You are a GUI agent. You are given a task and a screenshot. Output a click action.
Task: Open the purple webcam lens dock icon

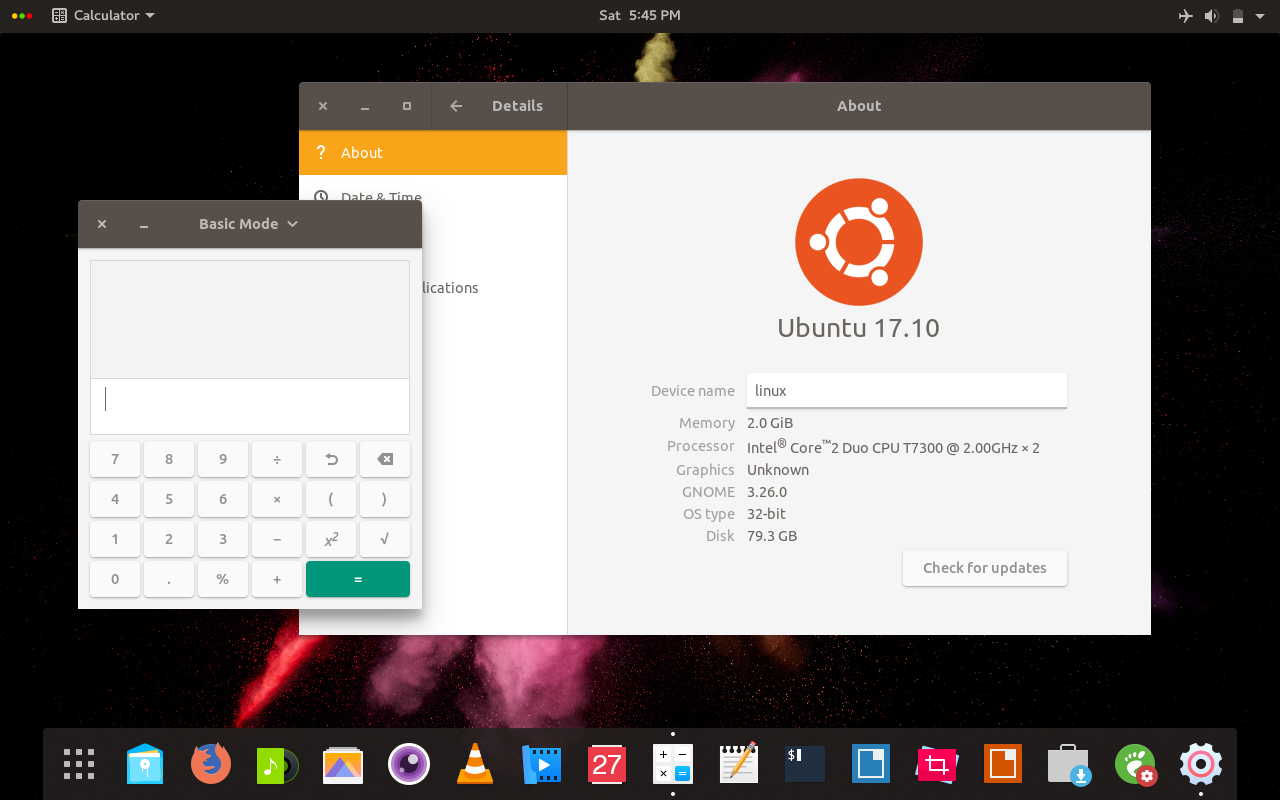pos(409,765)
